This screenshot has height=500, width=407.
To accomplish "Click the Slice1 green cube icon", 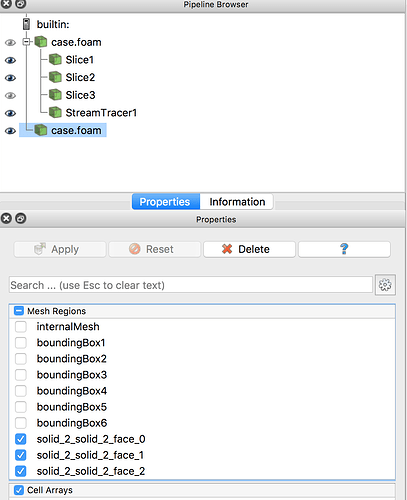I will (x=55, y=60).
